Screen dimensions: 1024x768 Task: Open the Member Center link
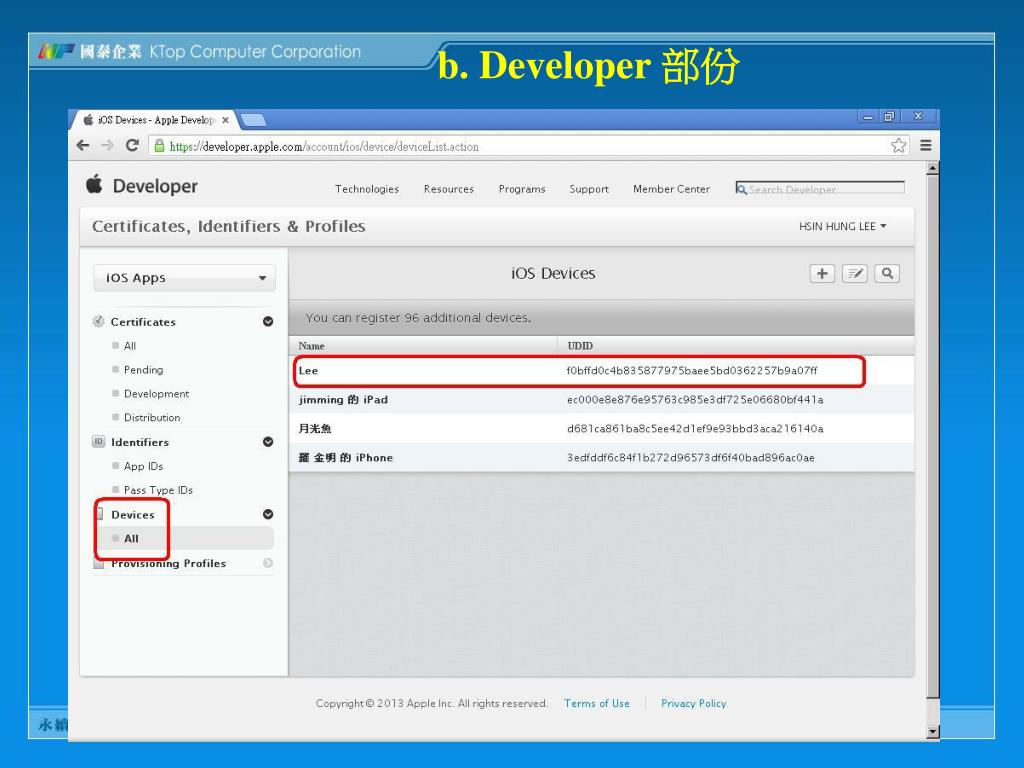tap(671, 189)
